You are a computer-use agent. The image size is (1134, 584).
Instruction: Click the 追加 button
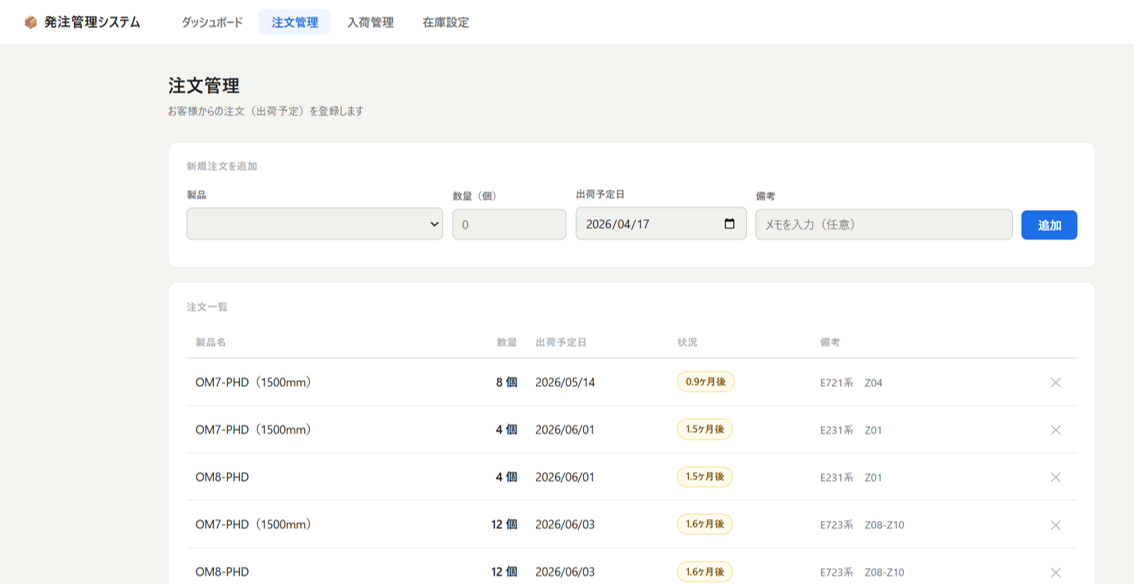pos(1049,225)
